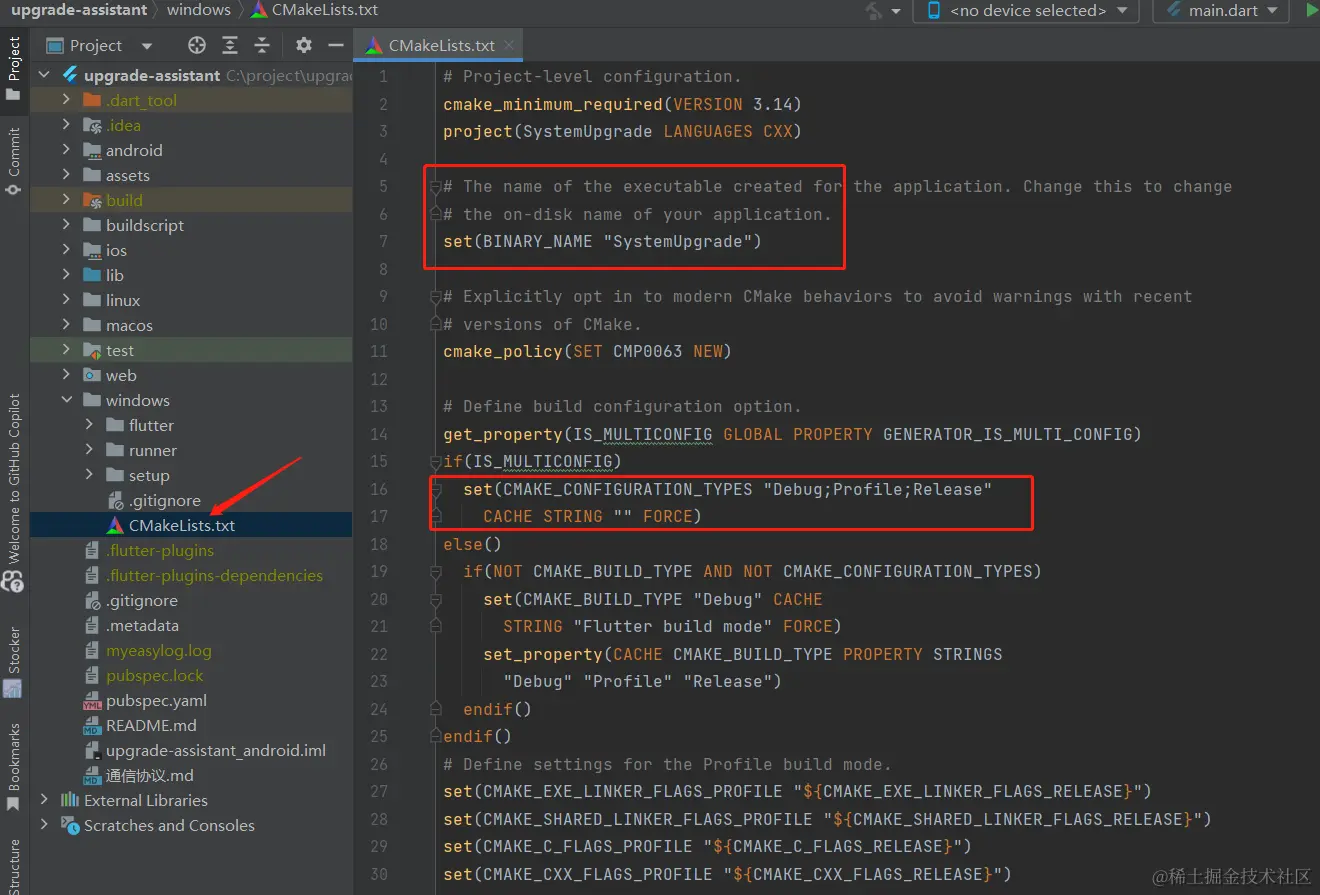Select the linux folder
1320x895 pixels.
[x=123, y=300]
